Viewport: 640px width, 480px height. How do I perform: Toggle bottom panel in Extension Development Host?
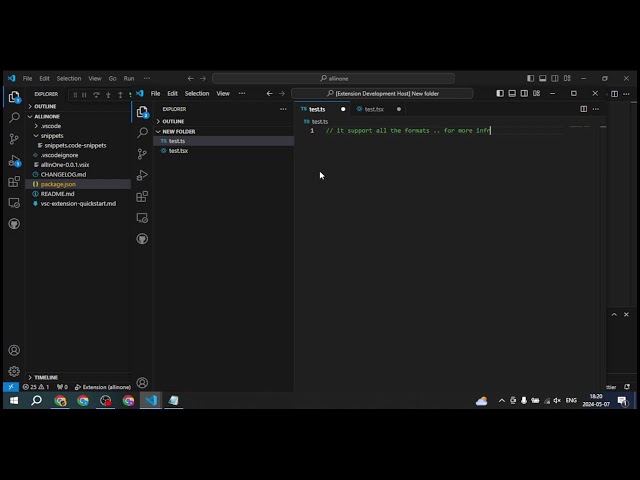point(512,93)
